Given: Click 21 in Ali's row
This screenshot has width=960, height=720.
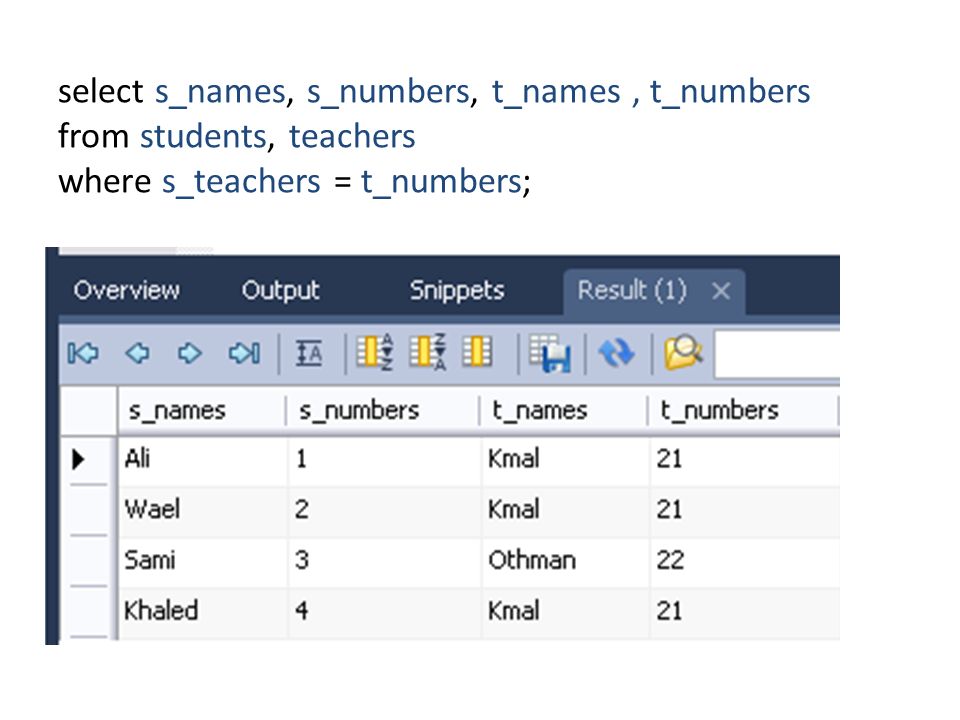Looking at the screenshot, I should point(745,459).
